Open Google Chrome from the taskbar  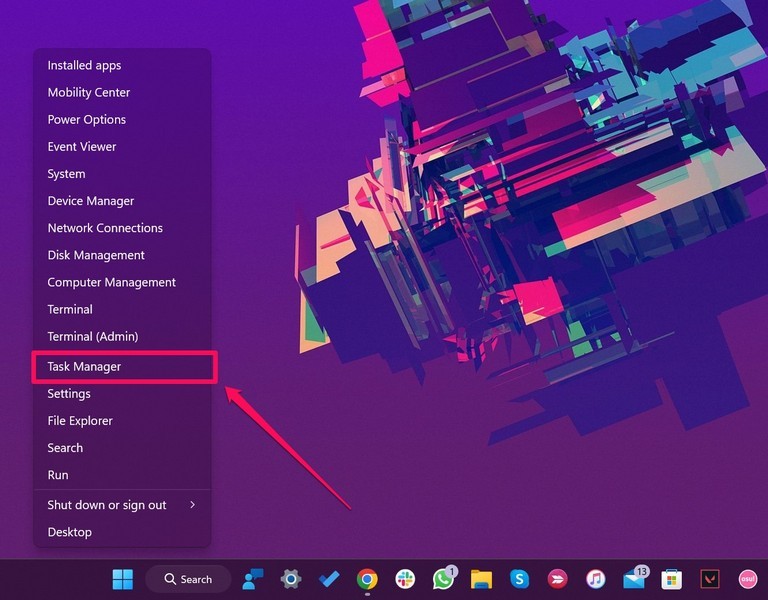tap(367, 579)
